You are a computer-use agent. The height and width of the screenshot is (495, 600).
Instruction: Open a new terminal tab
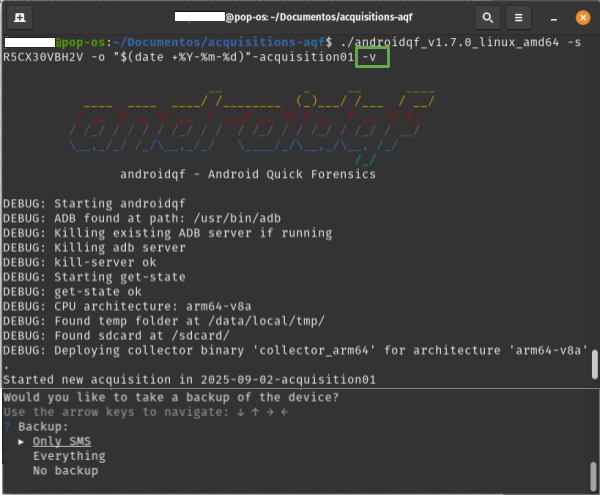(21, 17)
